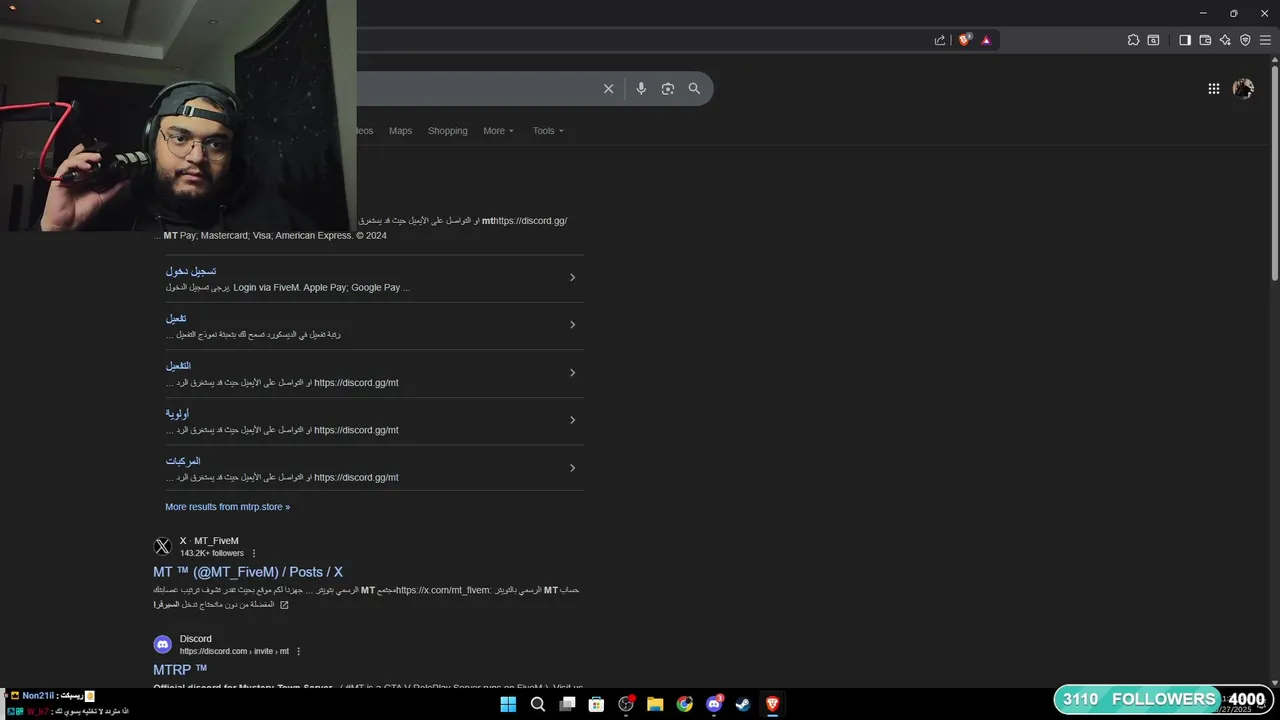Open File Explorer from taskbar
Screen dimensions: 1280x720
click(655, 704)
